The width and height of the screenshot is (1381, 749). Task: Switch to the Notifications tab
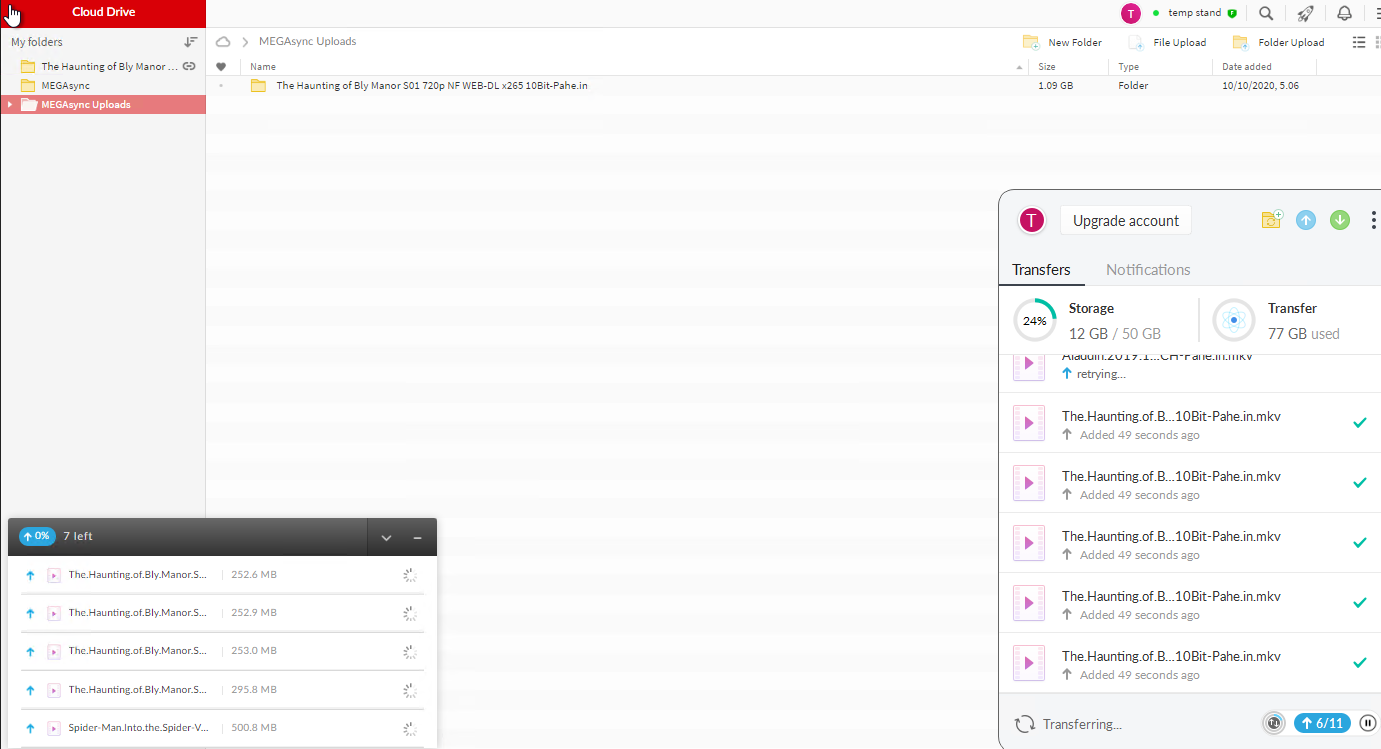pos(1148,270)
